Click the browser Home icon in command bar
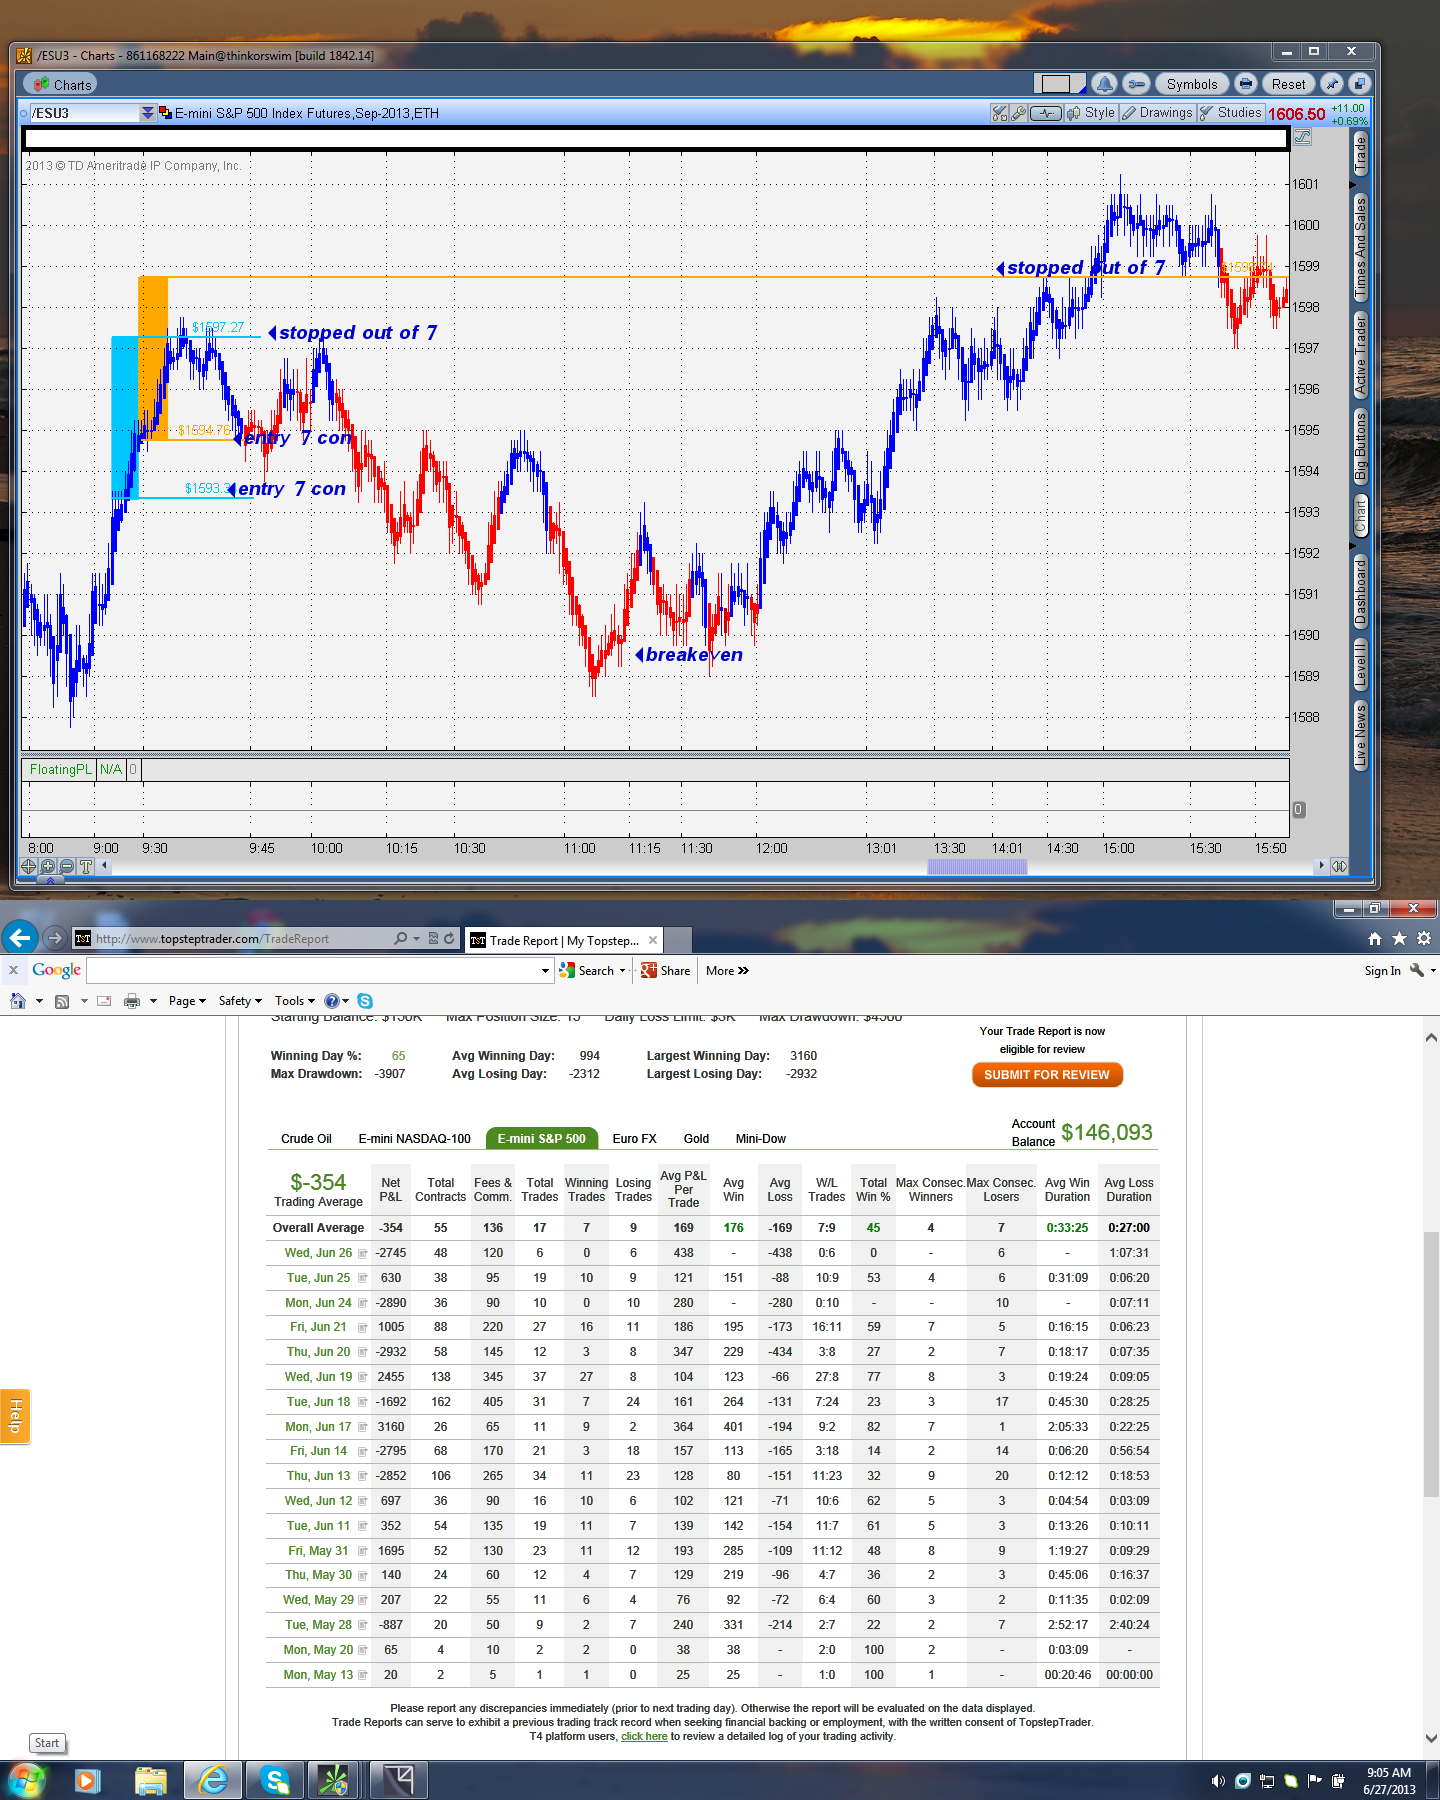 point(17,1001)
